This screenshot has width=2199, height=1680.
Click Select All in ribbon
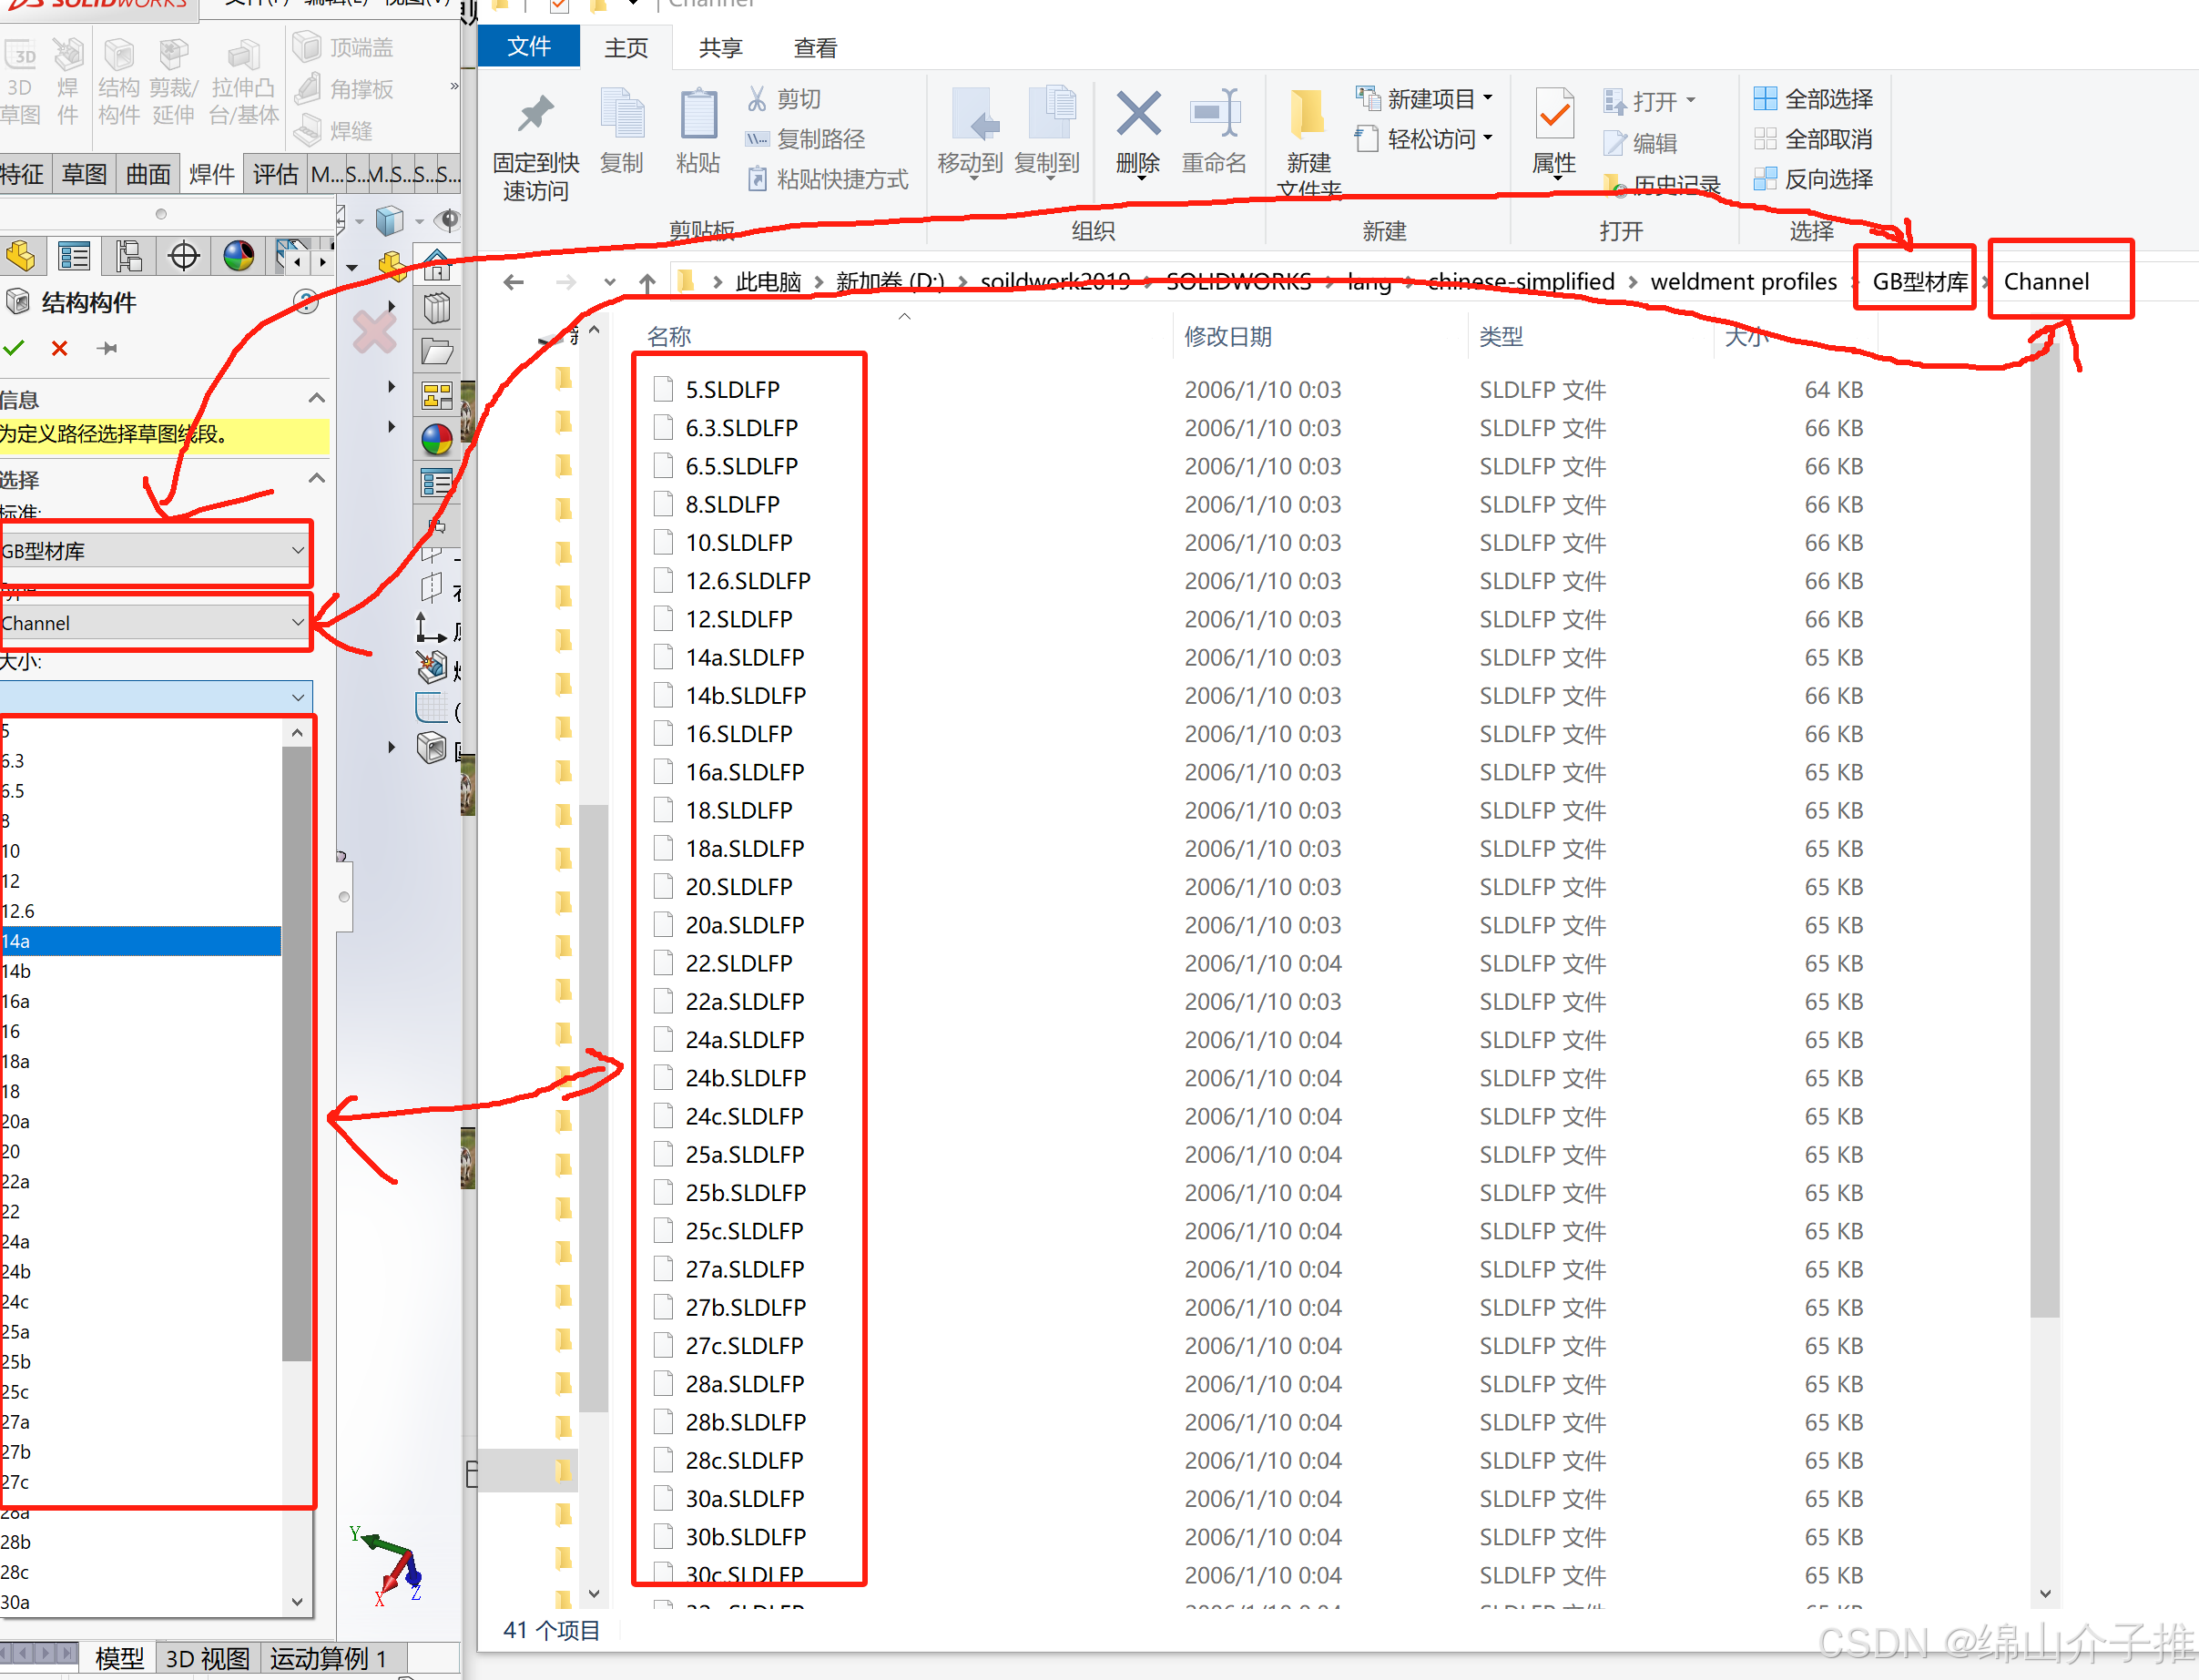(x=1813, y=99)
